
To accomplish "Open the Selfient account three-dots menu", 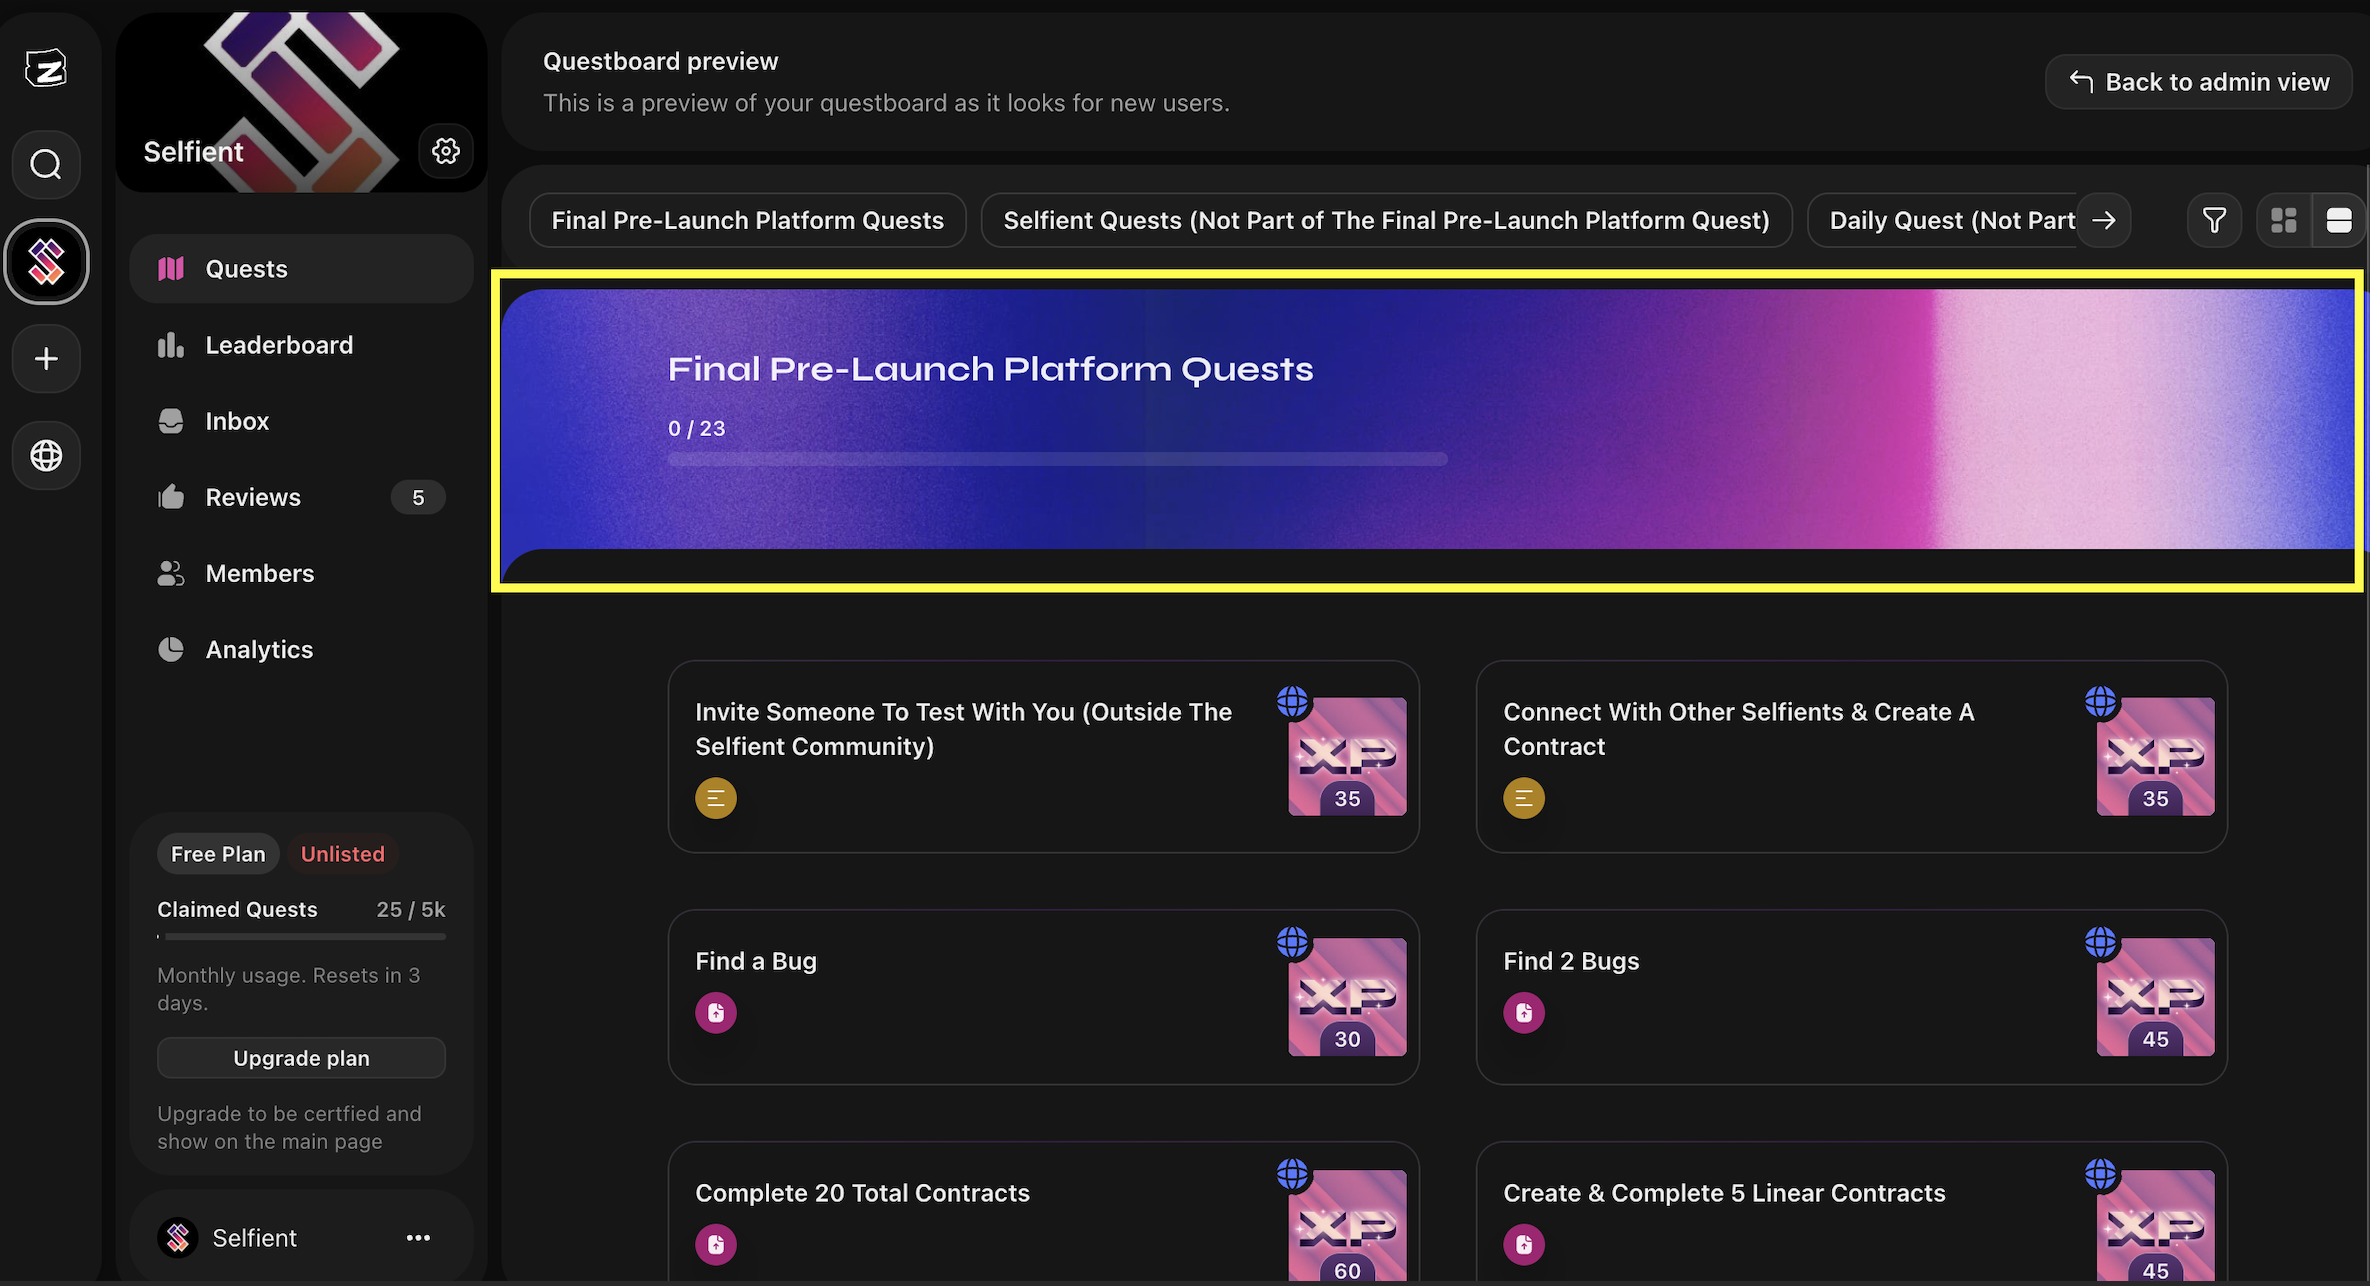I will point(418,1238).
